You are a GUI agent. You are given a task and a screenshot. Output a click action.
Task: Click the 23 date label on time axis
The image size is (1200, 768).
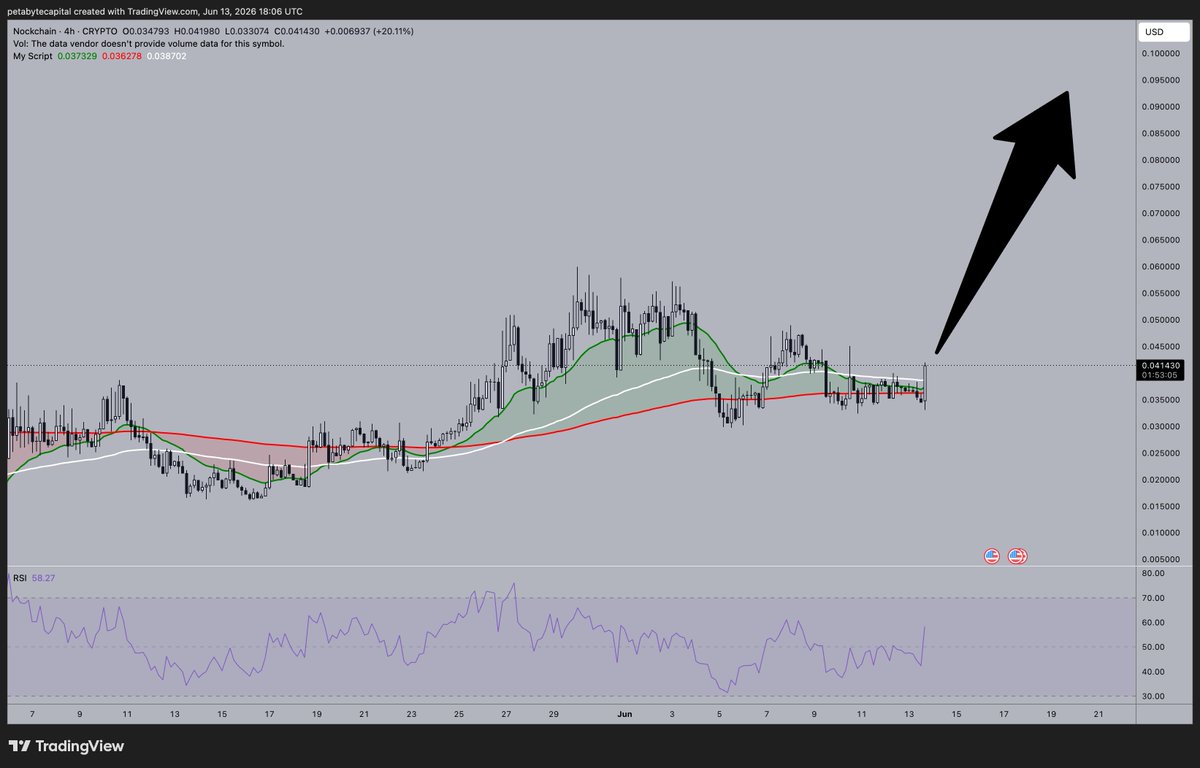411,714
